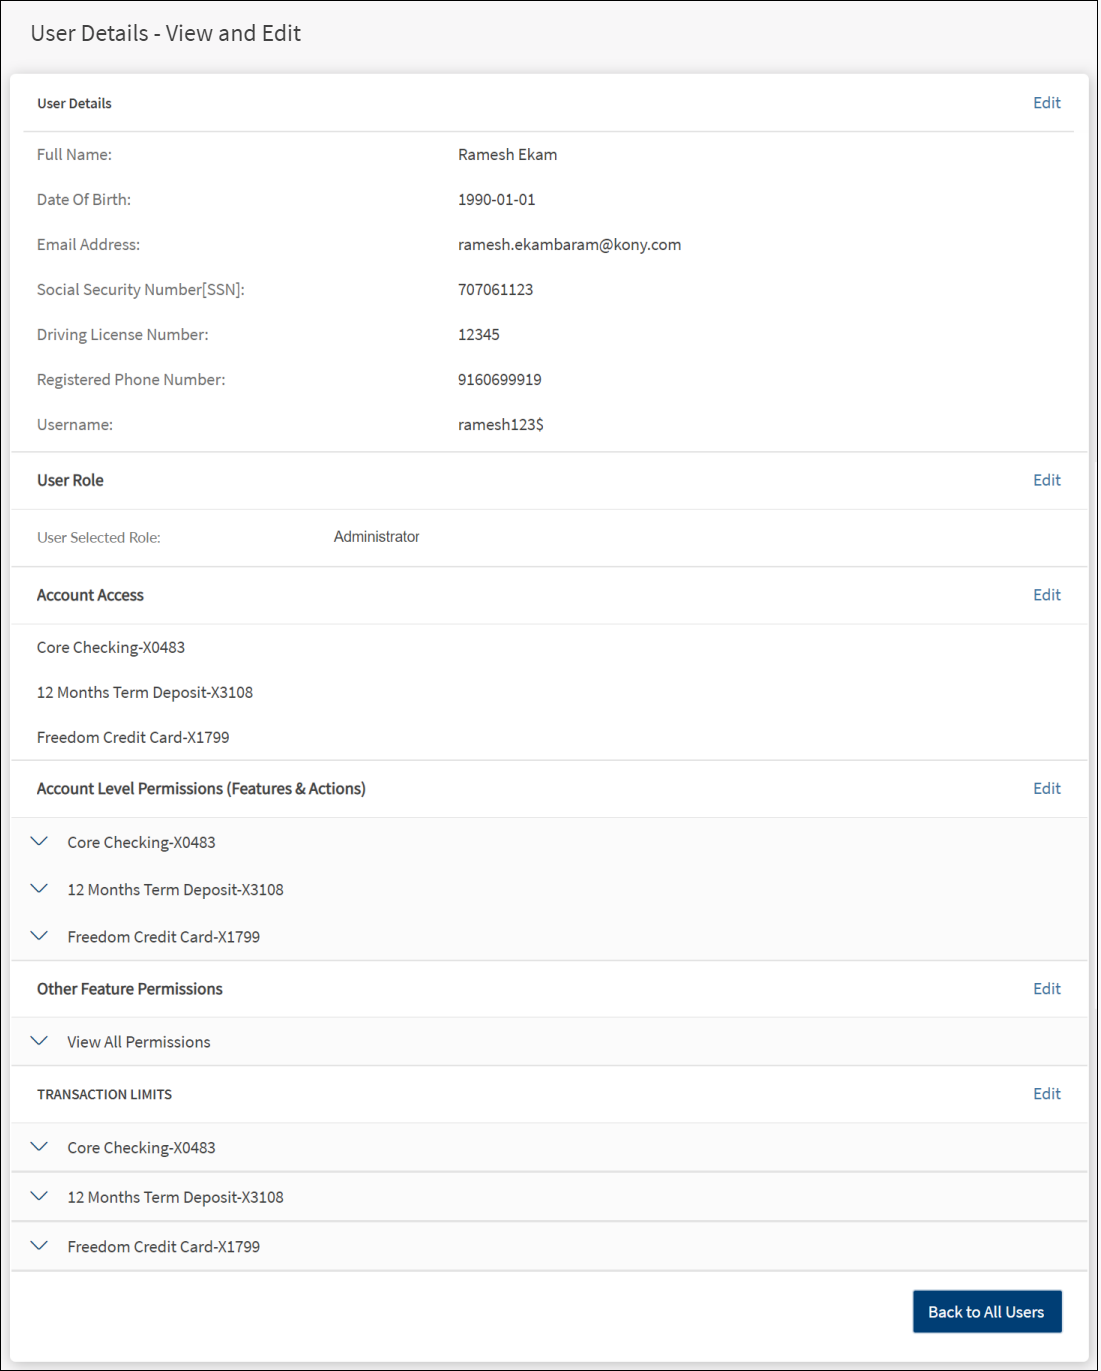Screen dimensions: 1101x1371
Task: Click Core Checking-X0483 in Account Access list
Action: pos(111,648)
